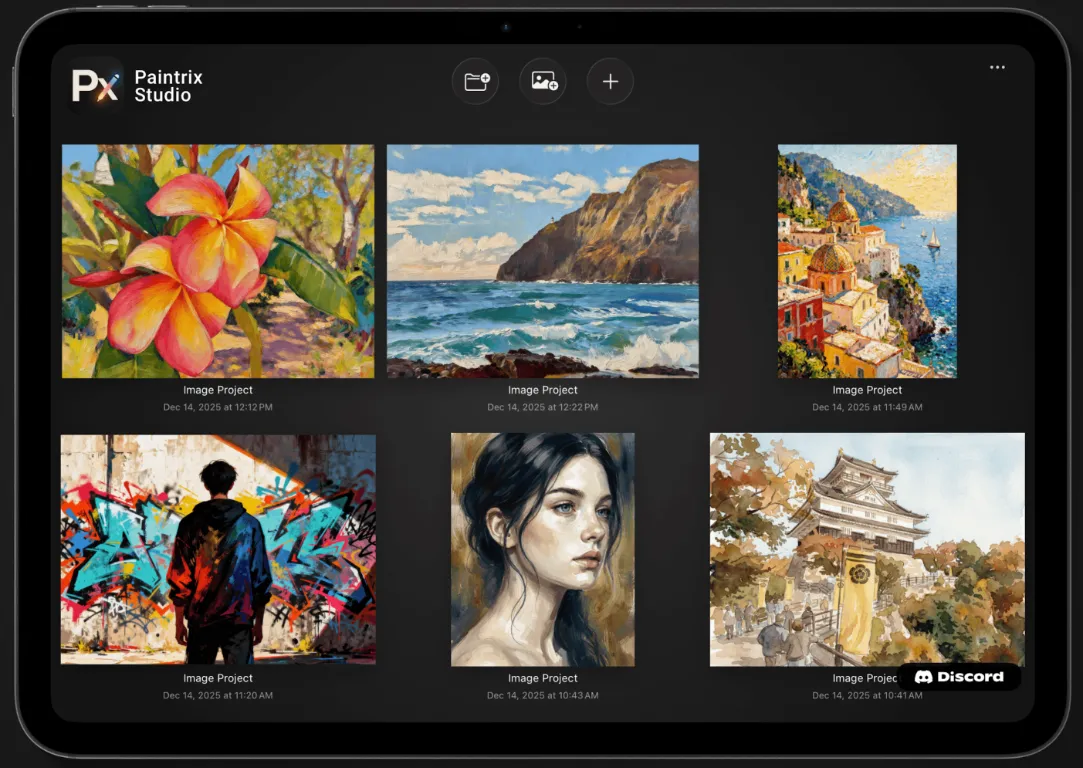Click the Paintrix Studio Px logo
This screenshot has height=768, width=1083.
pyautogui.click(x=95, y=86)
